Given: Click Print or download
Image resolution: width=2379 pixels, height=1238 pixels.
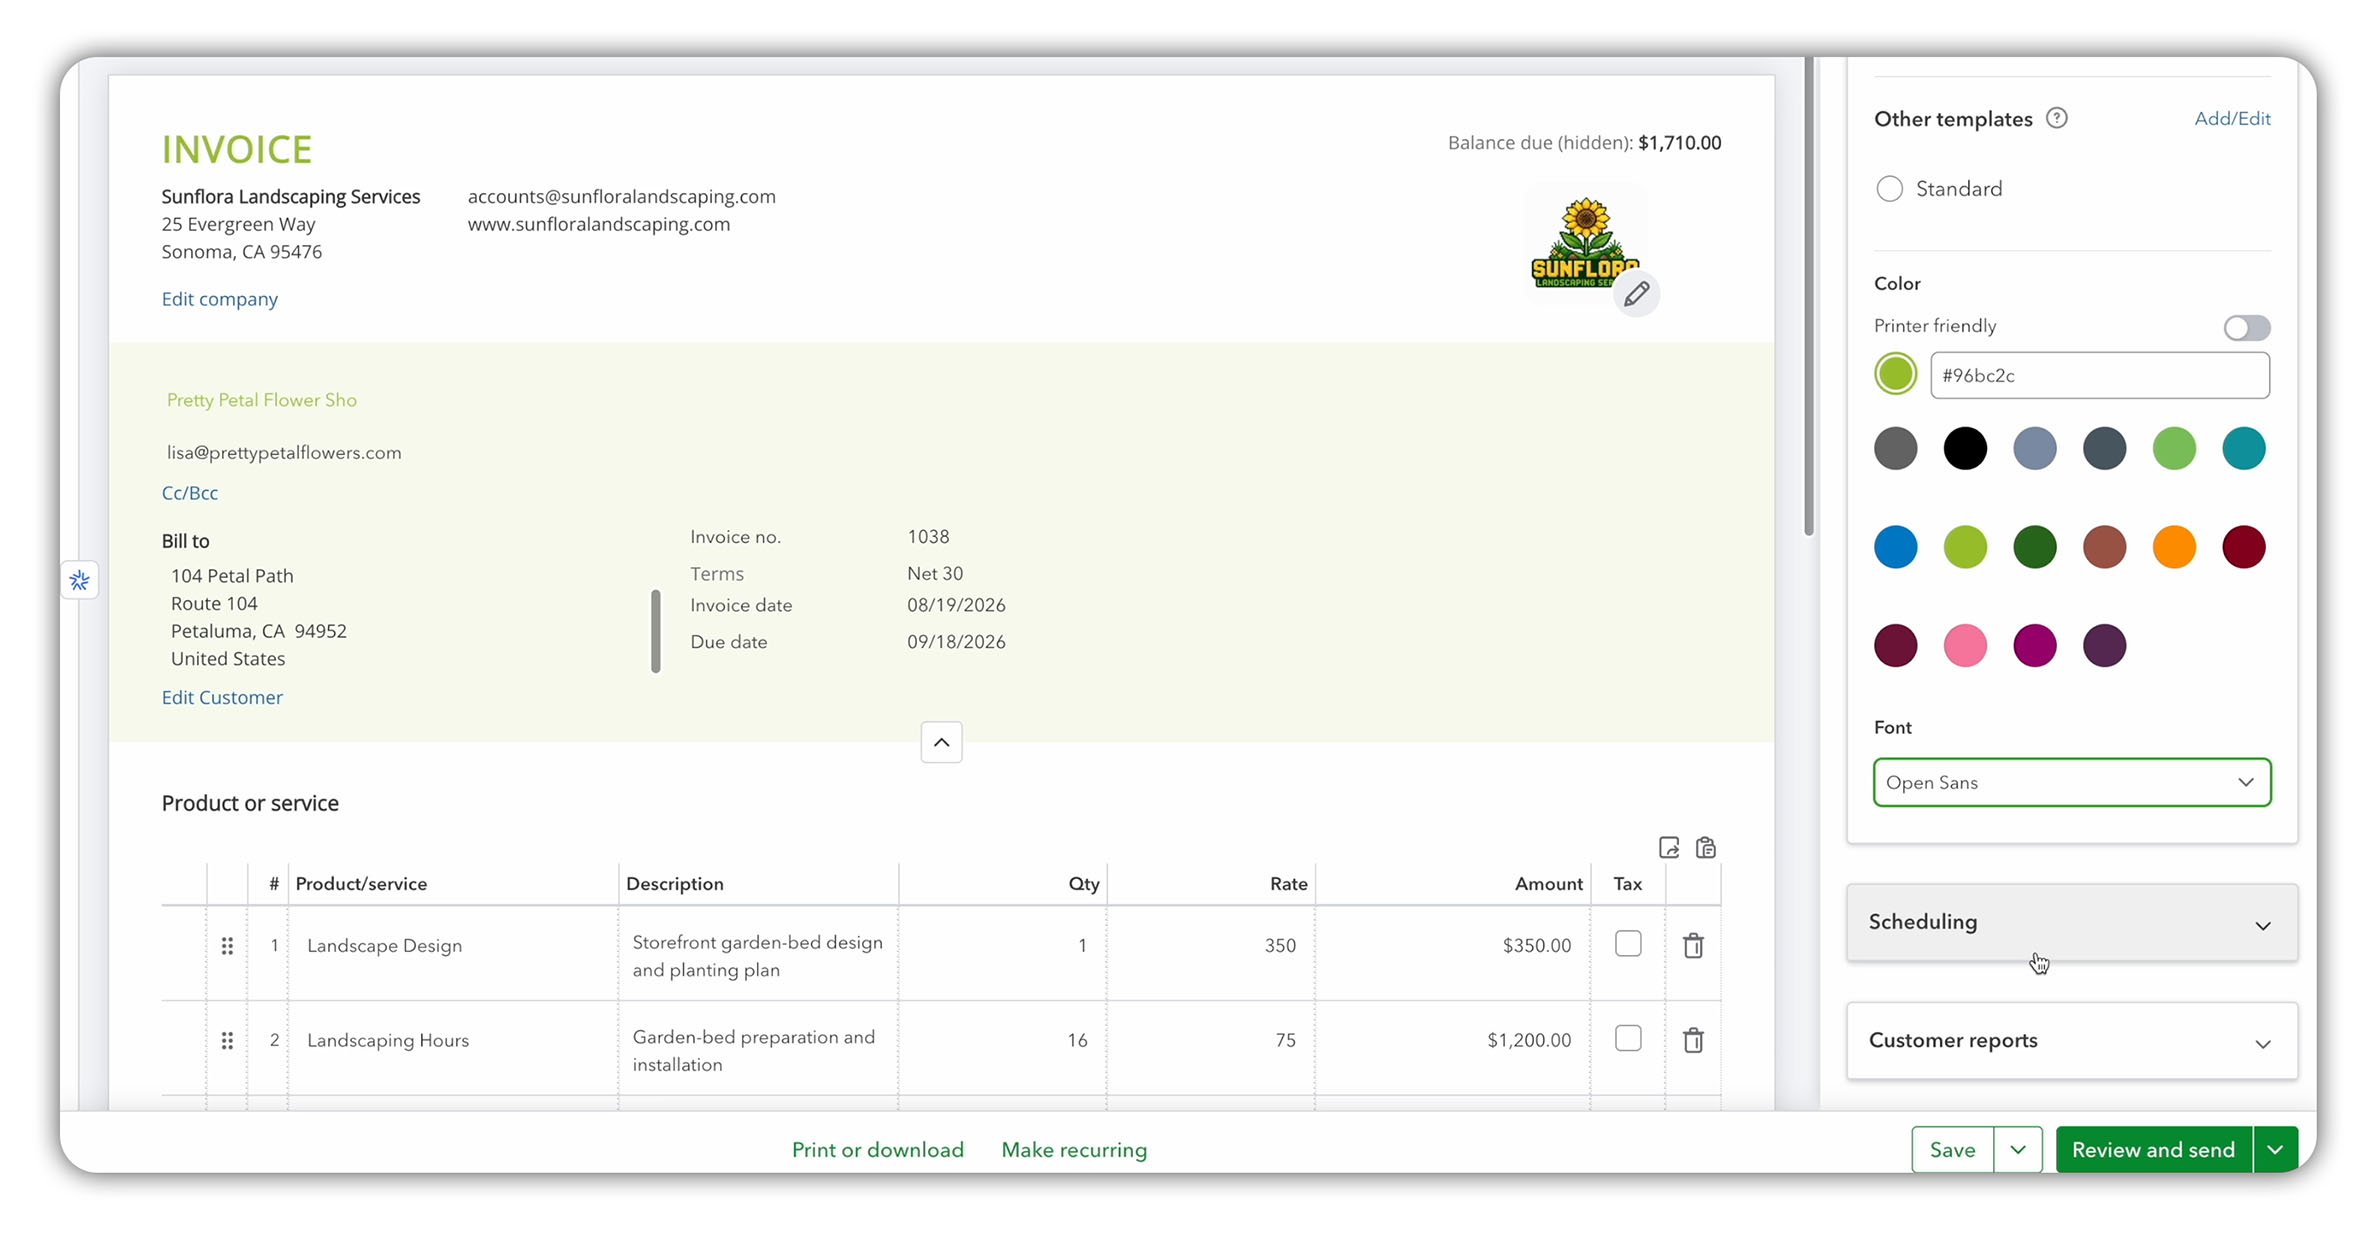Looking at the screenshot, I should point(877,1150).
